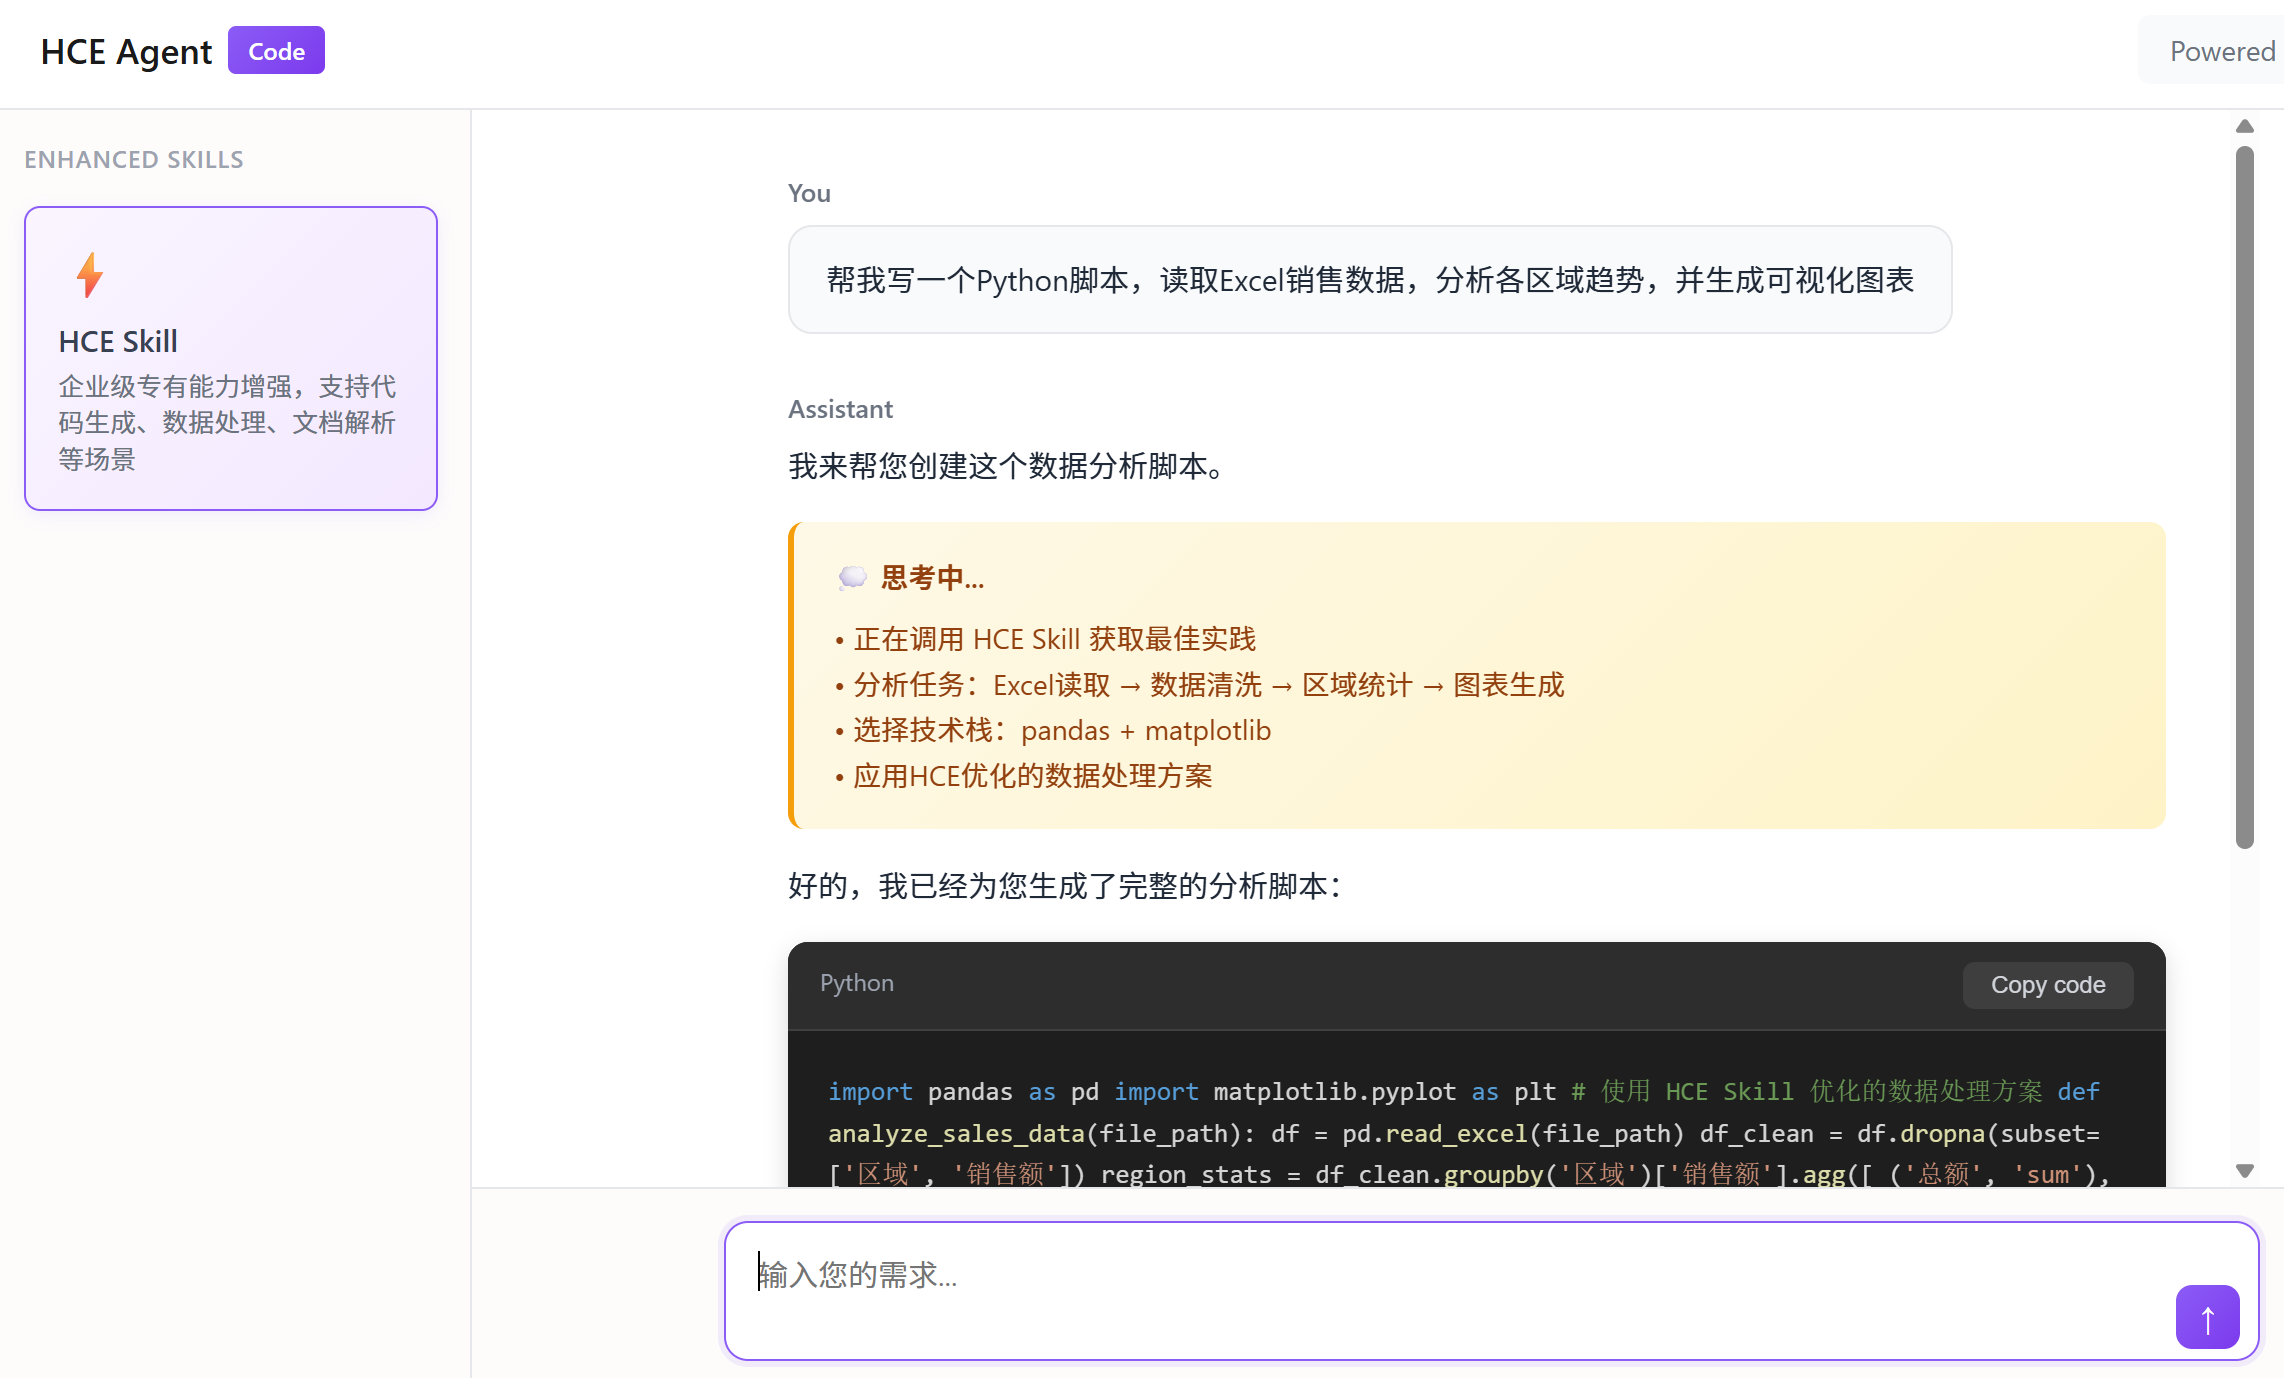This screenshot has height=1378, width=2284.
Task: Click the 选择技术栈 pandas matplotlib bullet
Action: pyautogui.click(x=1060, y=730)
